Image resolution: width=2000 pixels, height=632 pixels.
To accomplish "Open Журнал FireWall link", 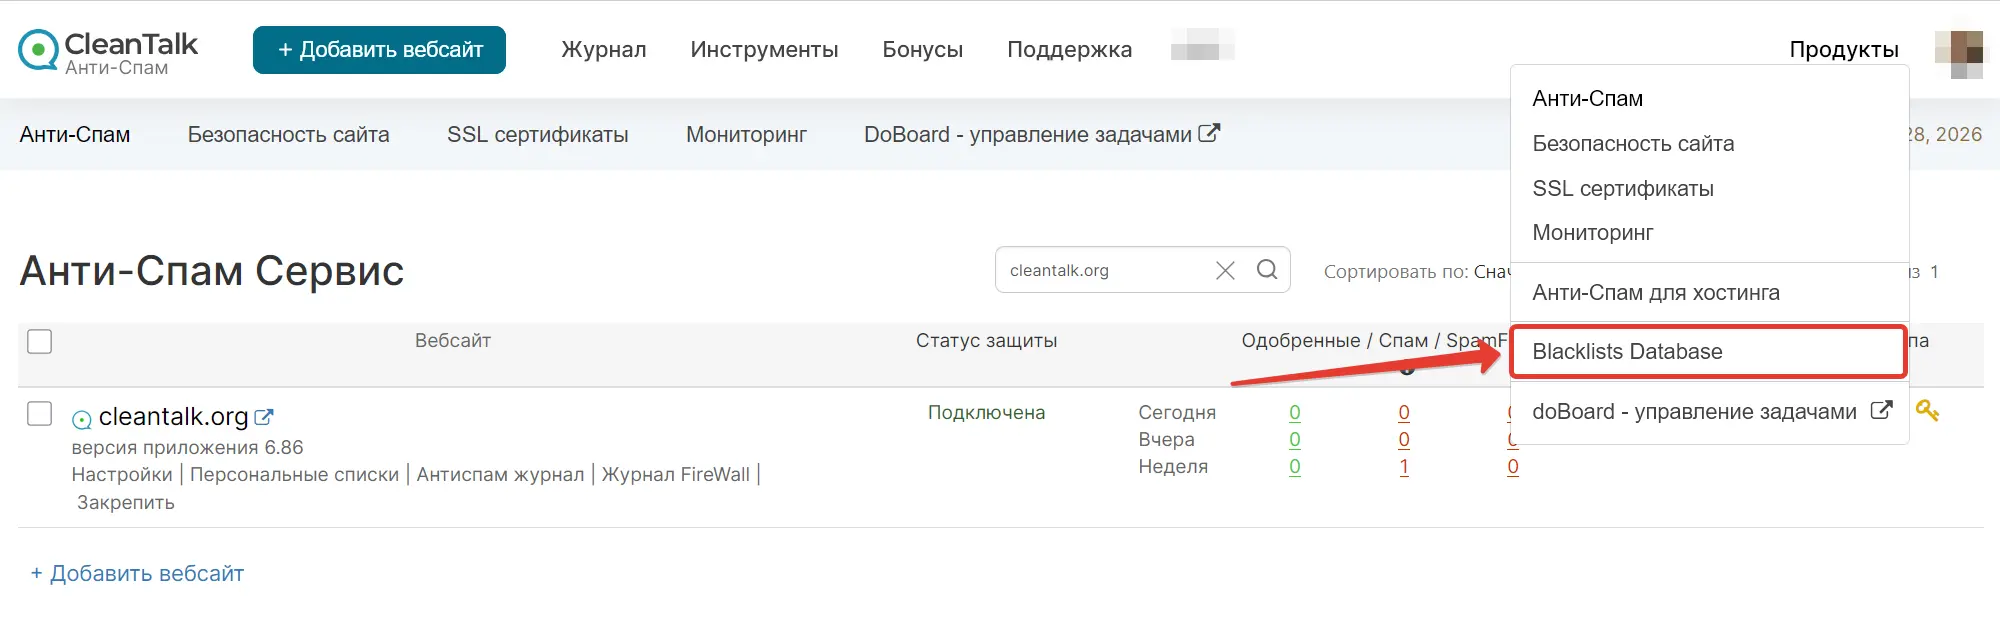I will coord(675,475).
